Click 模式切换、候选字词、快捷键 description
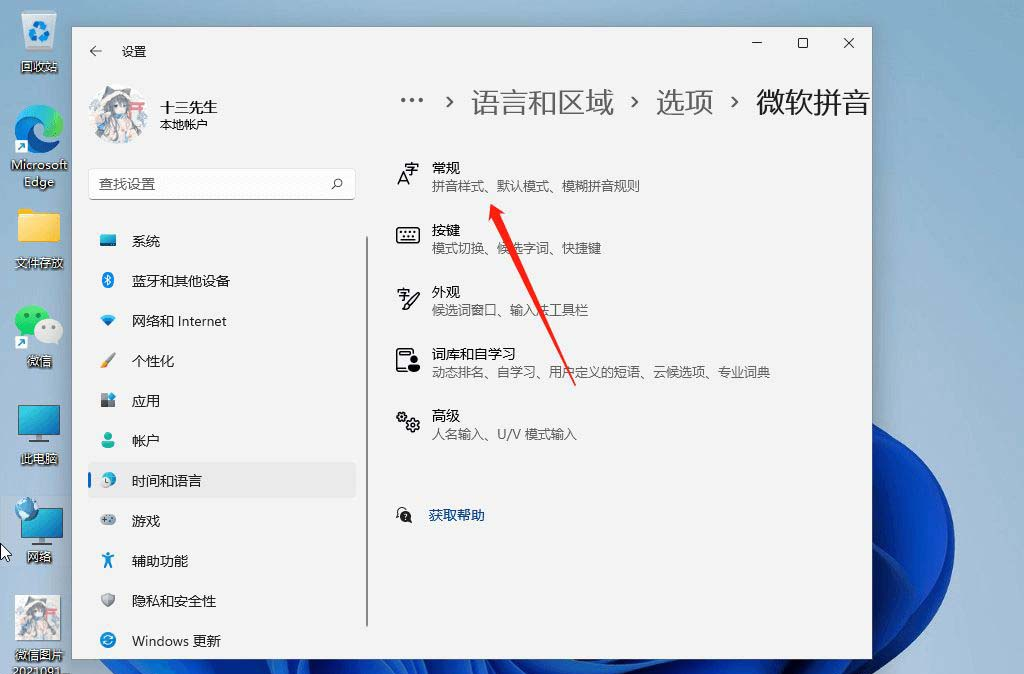This screenshot has width=1024, height=674. tap(516, 248)
